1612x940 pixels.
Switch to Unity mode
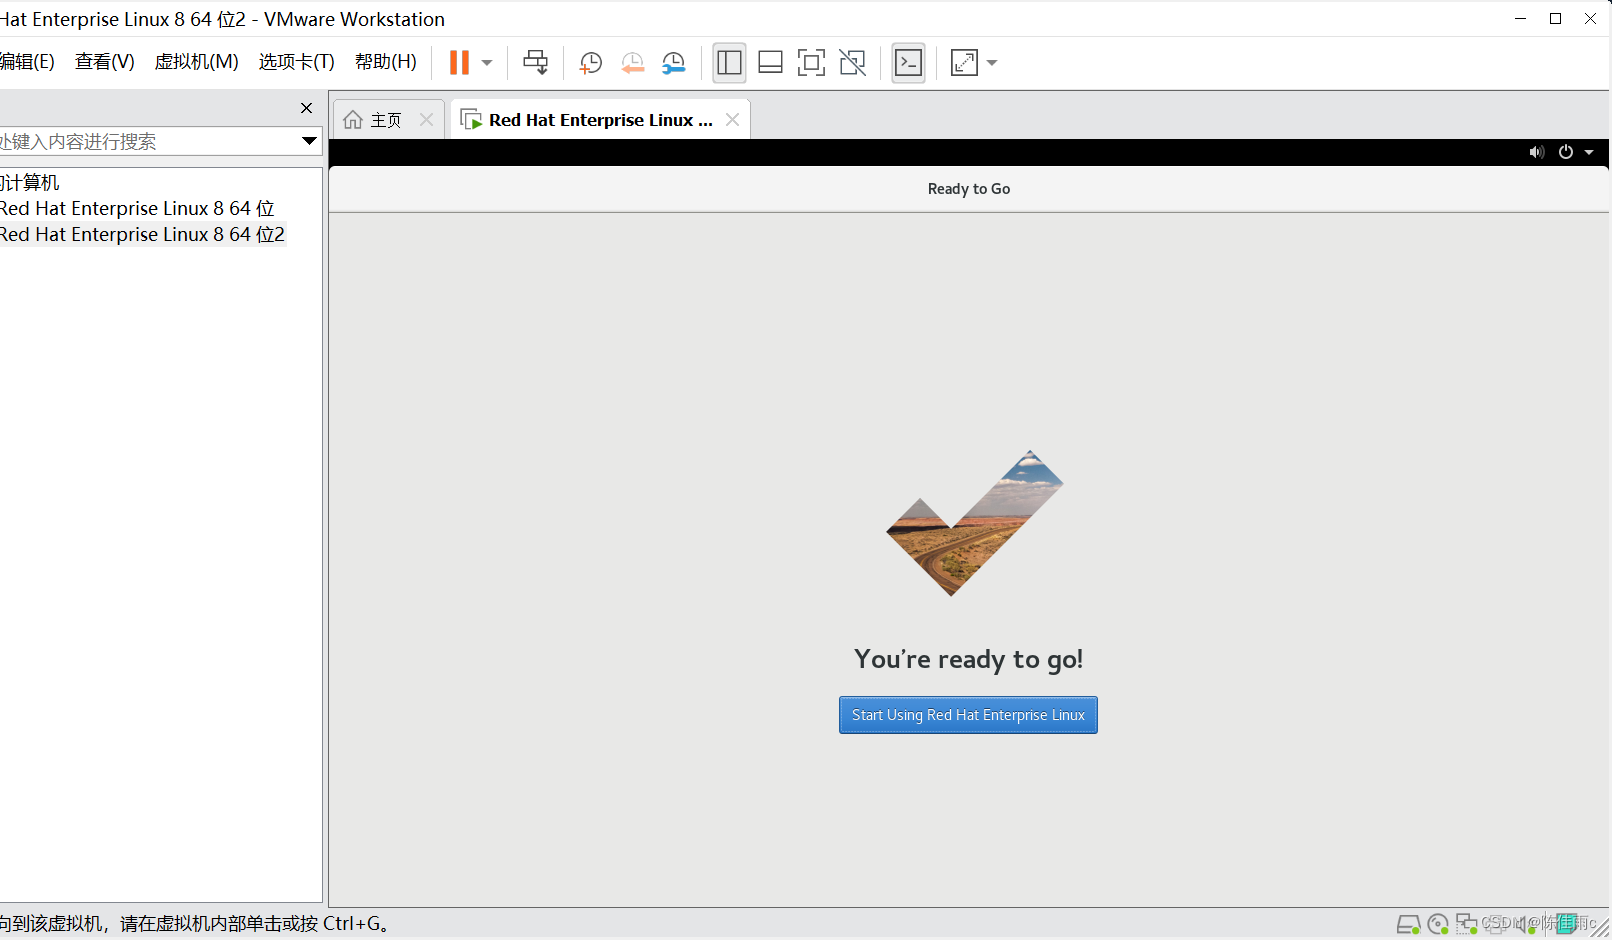853,62
